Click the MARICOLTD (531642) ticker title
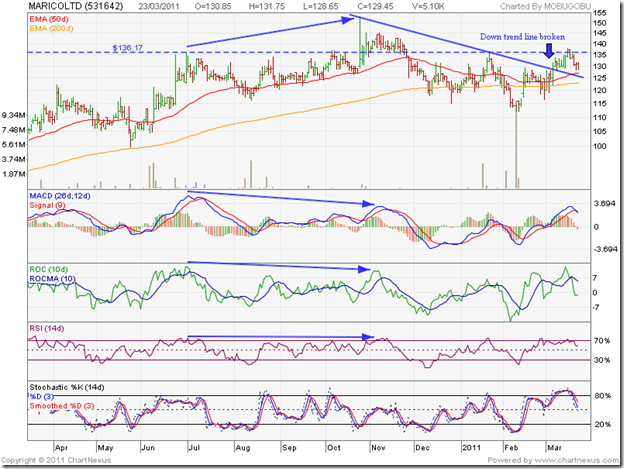This screenshot has width=624, height=469. (x=76, y=6)
